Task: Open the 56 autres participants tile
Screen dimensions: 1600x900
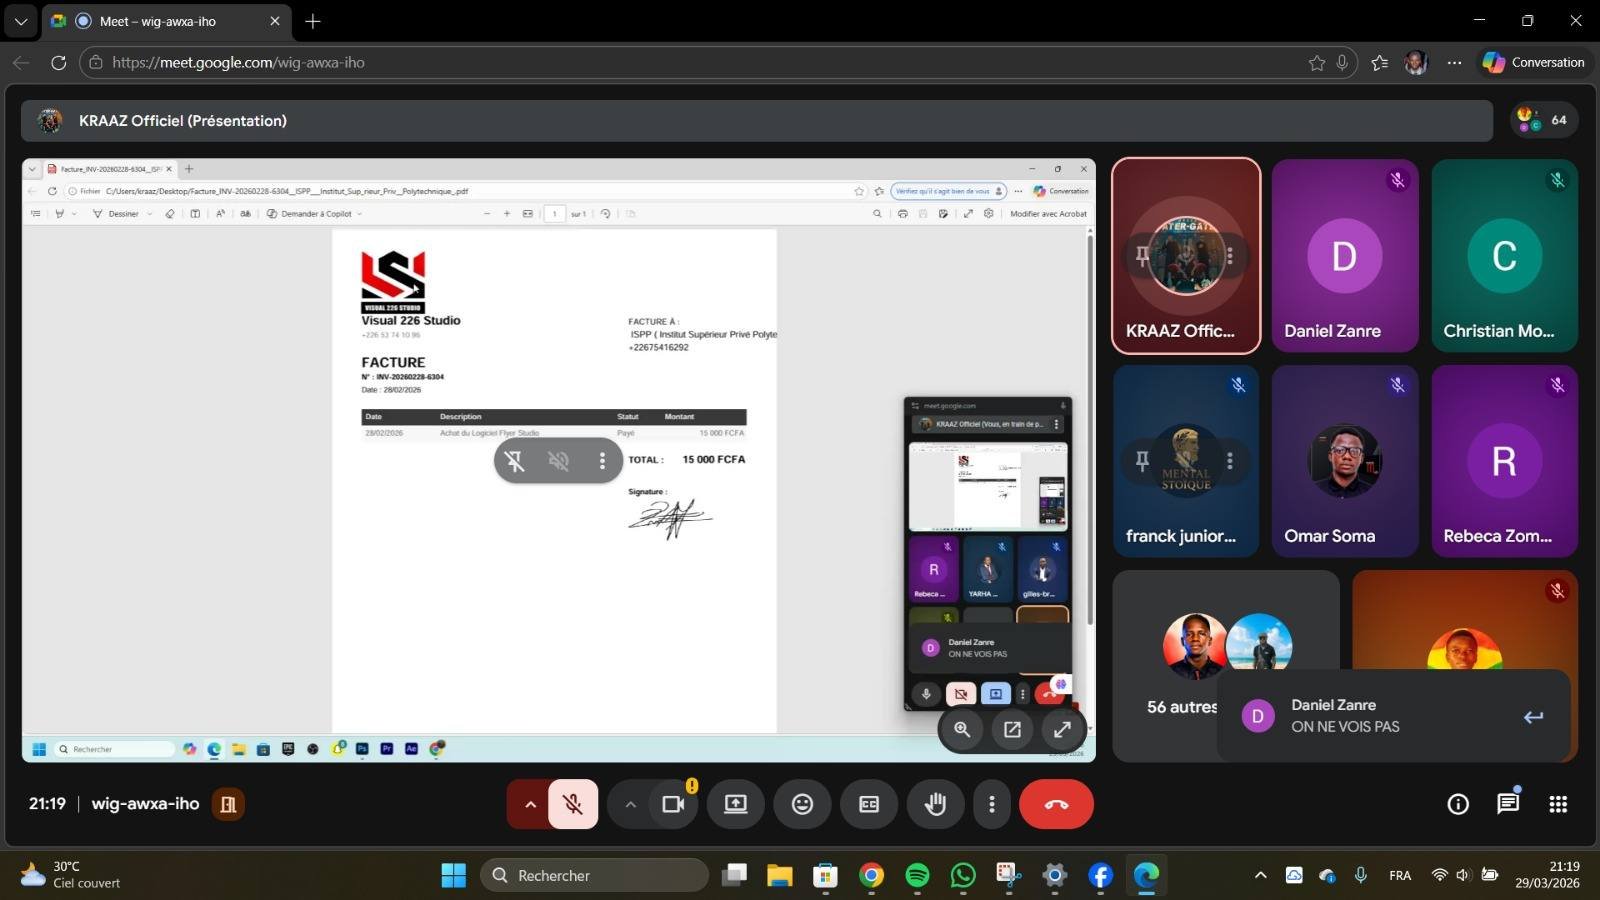Action: pyautogui.click(x=1226, y=666)
